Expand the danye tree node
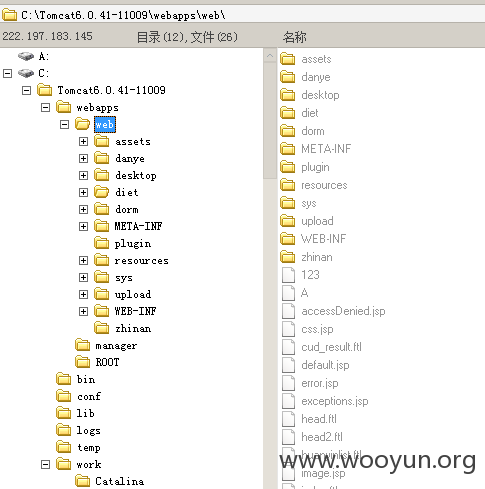 (x=83, y=158)
